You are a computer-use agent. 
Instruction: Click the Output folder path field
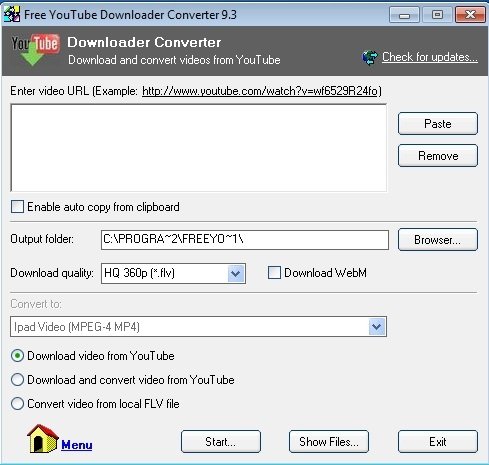(245, 240)
